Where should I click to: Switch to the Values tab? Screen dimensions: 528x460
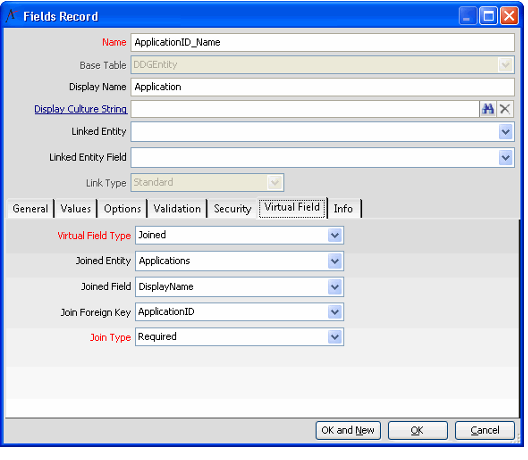pos(76,209)
